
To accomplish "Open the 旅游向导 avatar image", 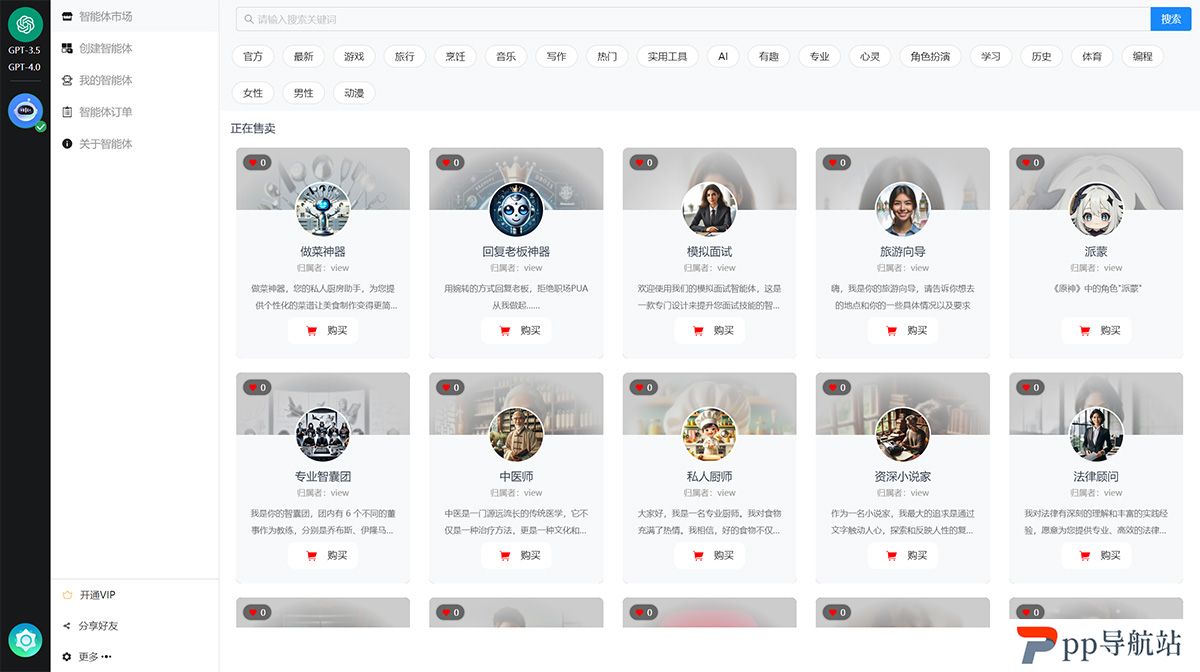I will tap(903, 209).
